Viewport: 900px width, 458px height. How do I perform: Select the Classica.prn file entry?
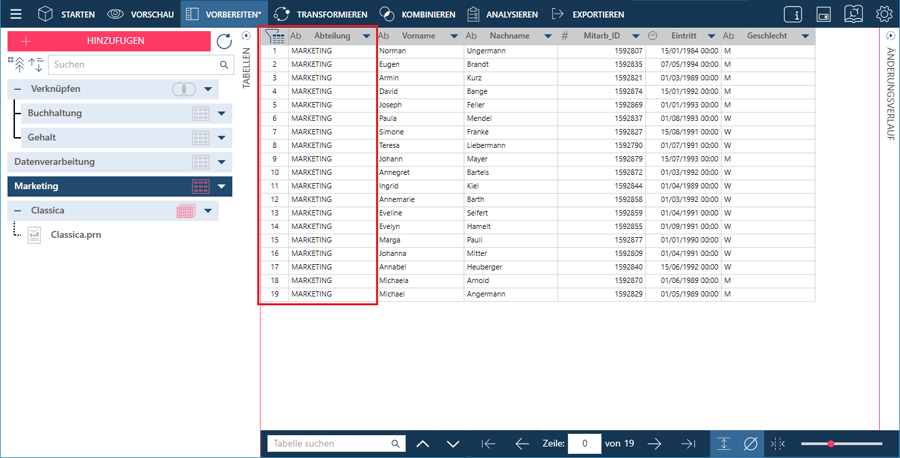76,235
